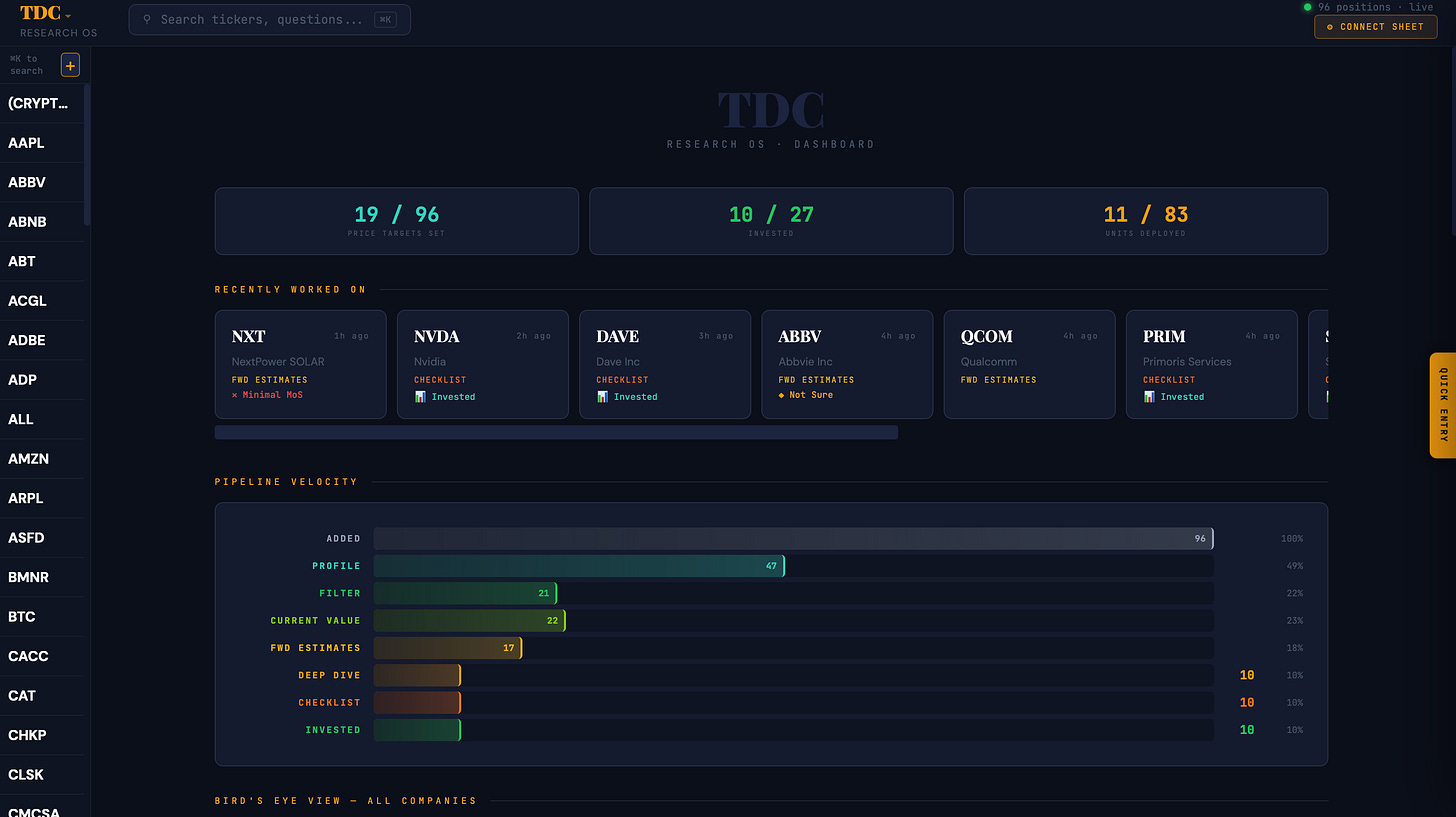Click the Not Sure diamond icon on ABBV
Image resolution: width=1456 pixels, height=817 pixels.
tap(782, 395)
